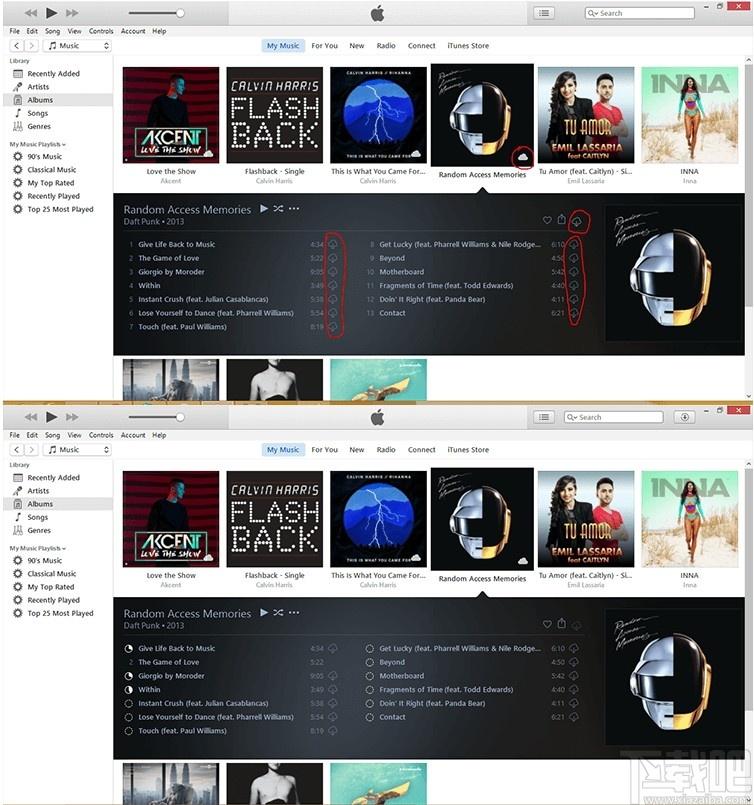Open the list view button in lower window
754x805 pixels.
[544, 417]
